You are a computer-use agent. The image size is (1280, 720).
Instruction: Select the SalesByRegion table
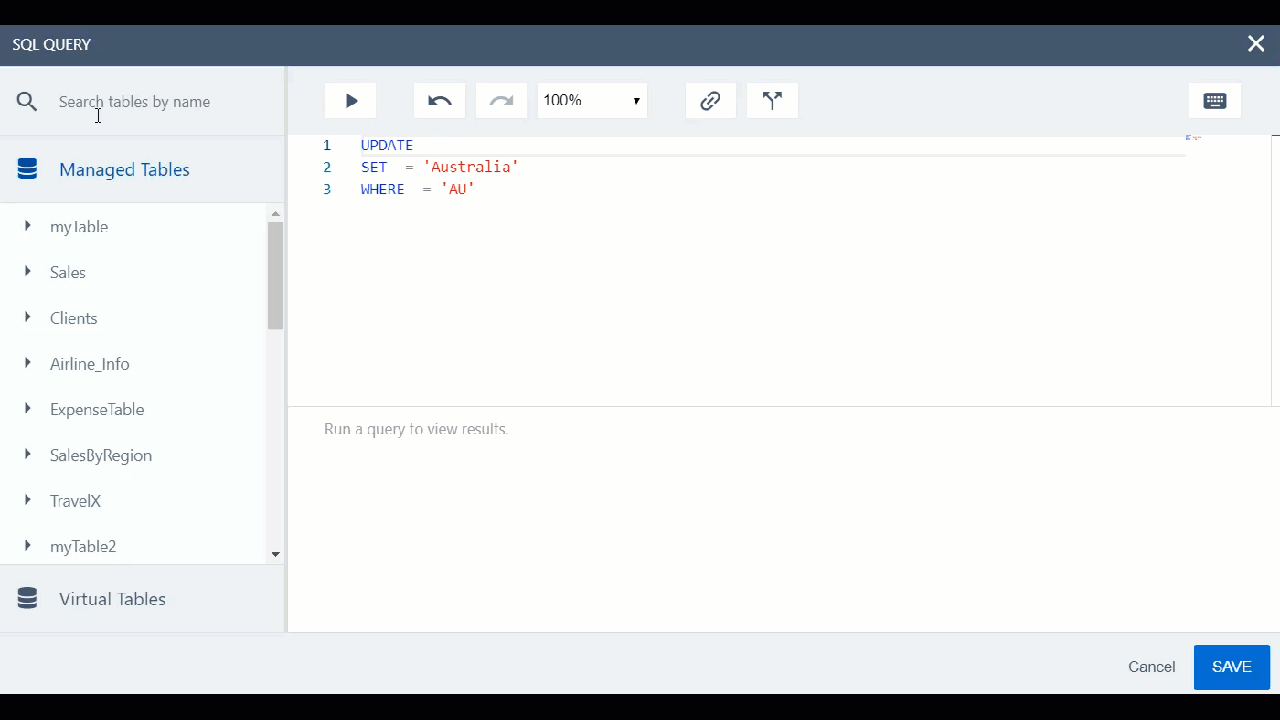point(101,456)
